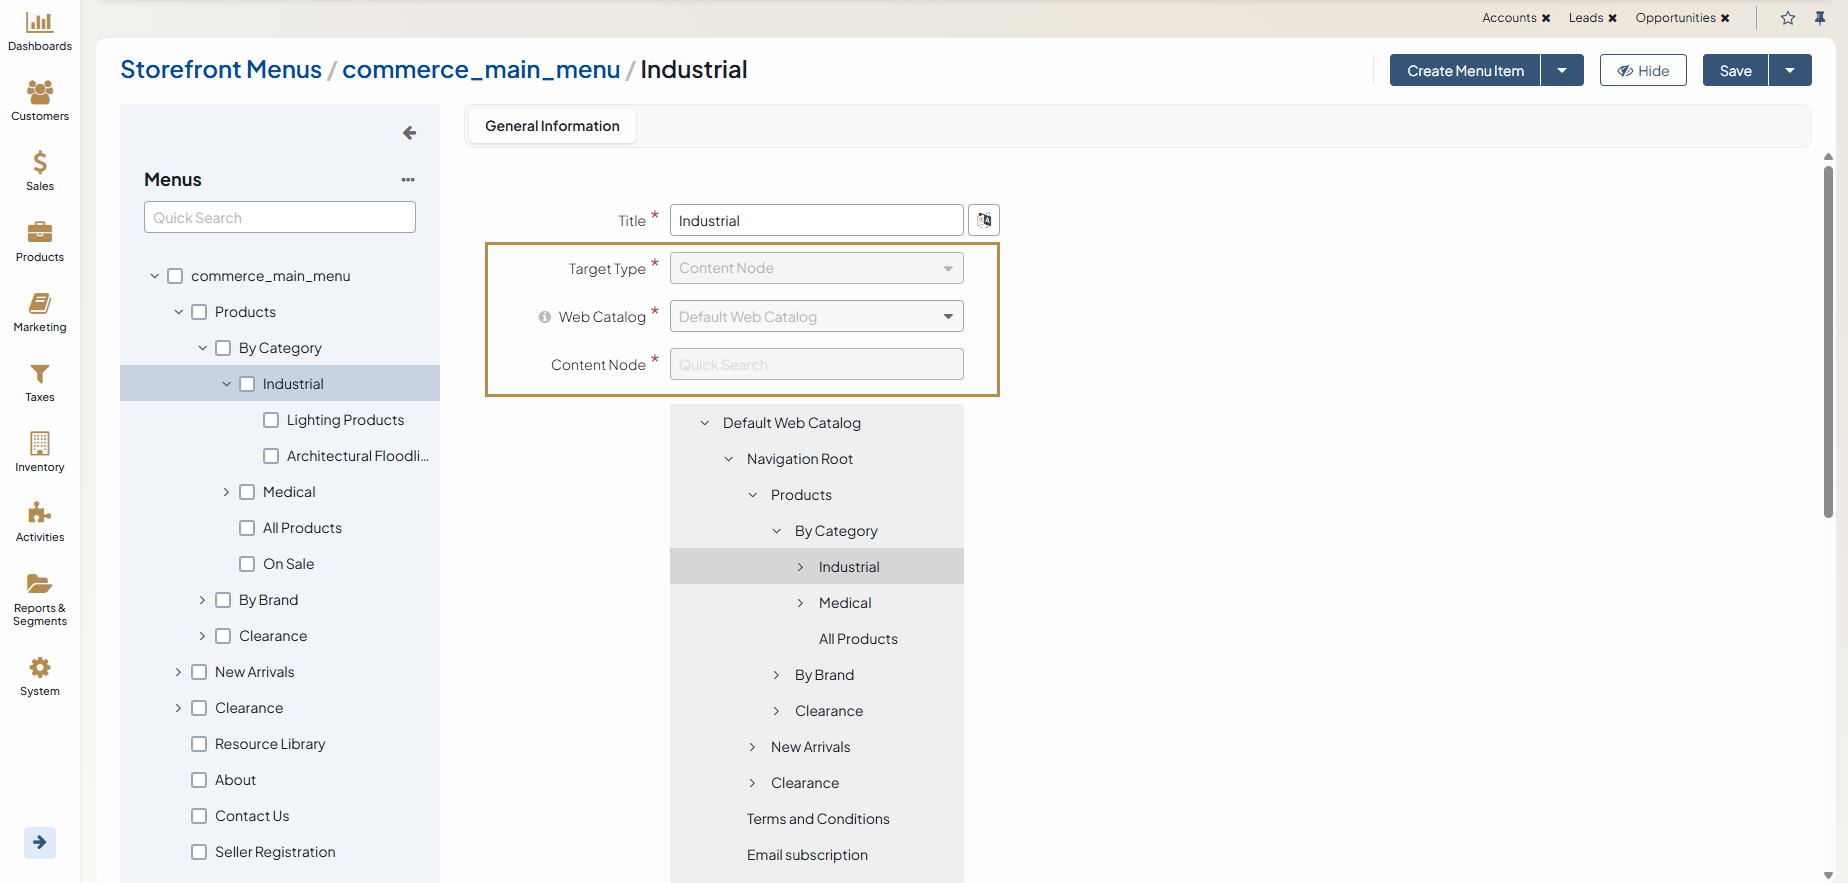This screenshot has width=1848, height=883.
Task: Click the Hide button
Action: pyautogui.click(x=1643, y=71)
